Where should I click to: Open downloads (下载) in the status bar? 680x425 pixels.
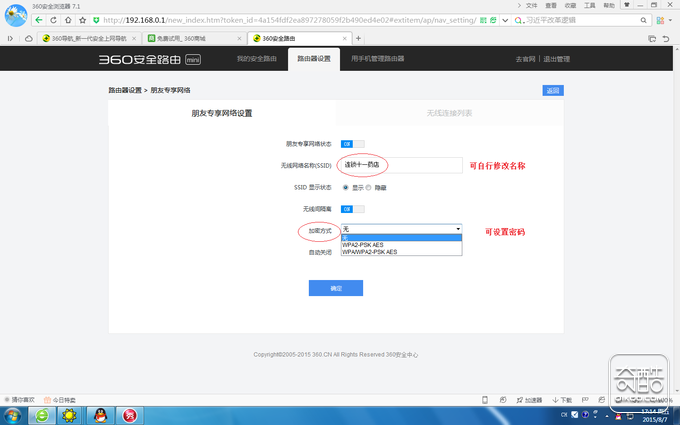click(562, 400)
